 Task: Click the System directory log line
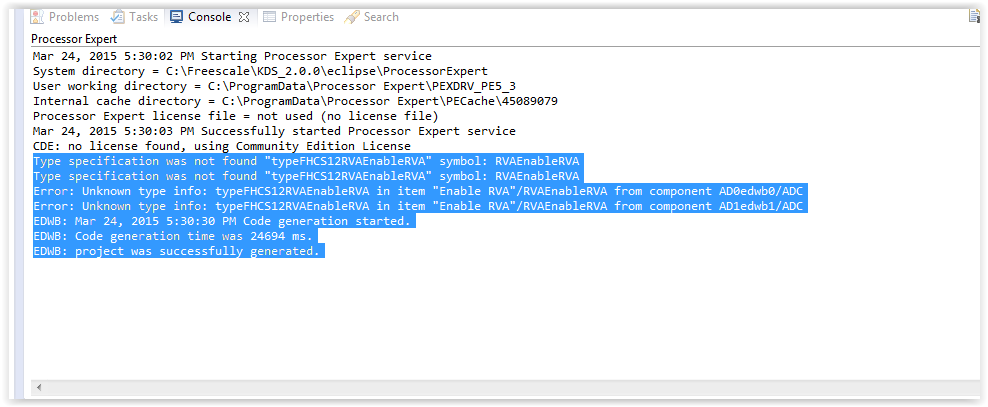click(x=260, y=71)
